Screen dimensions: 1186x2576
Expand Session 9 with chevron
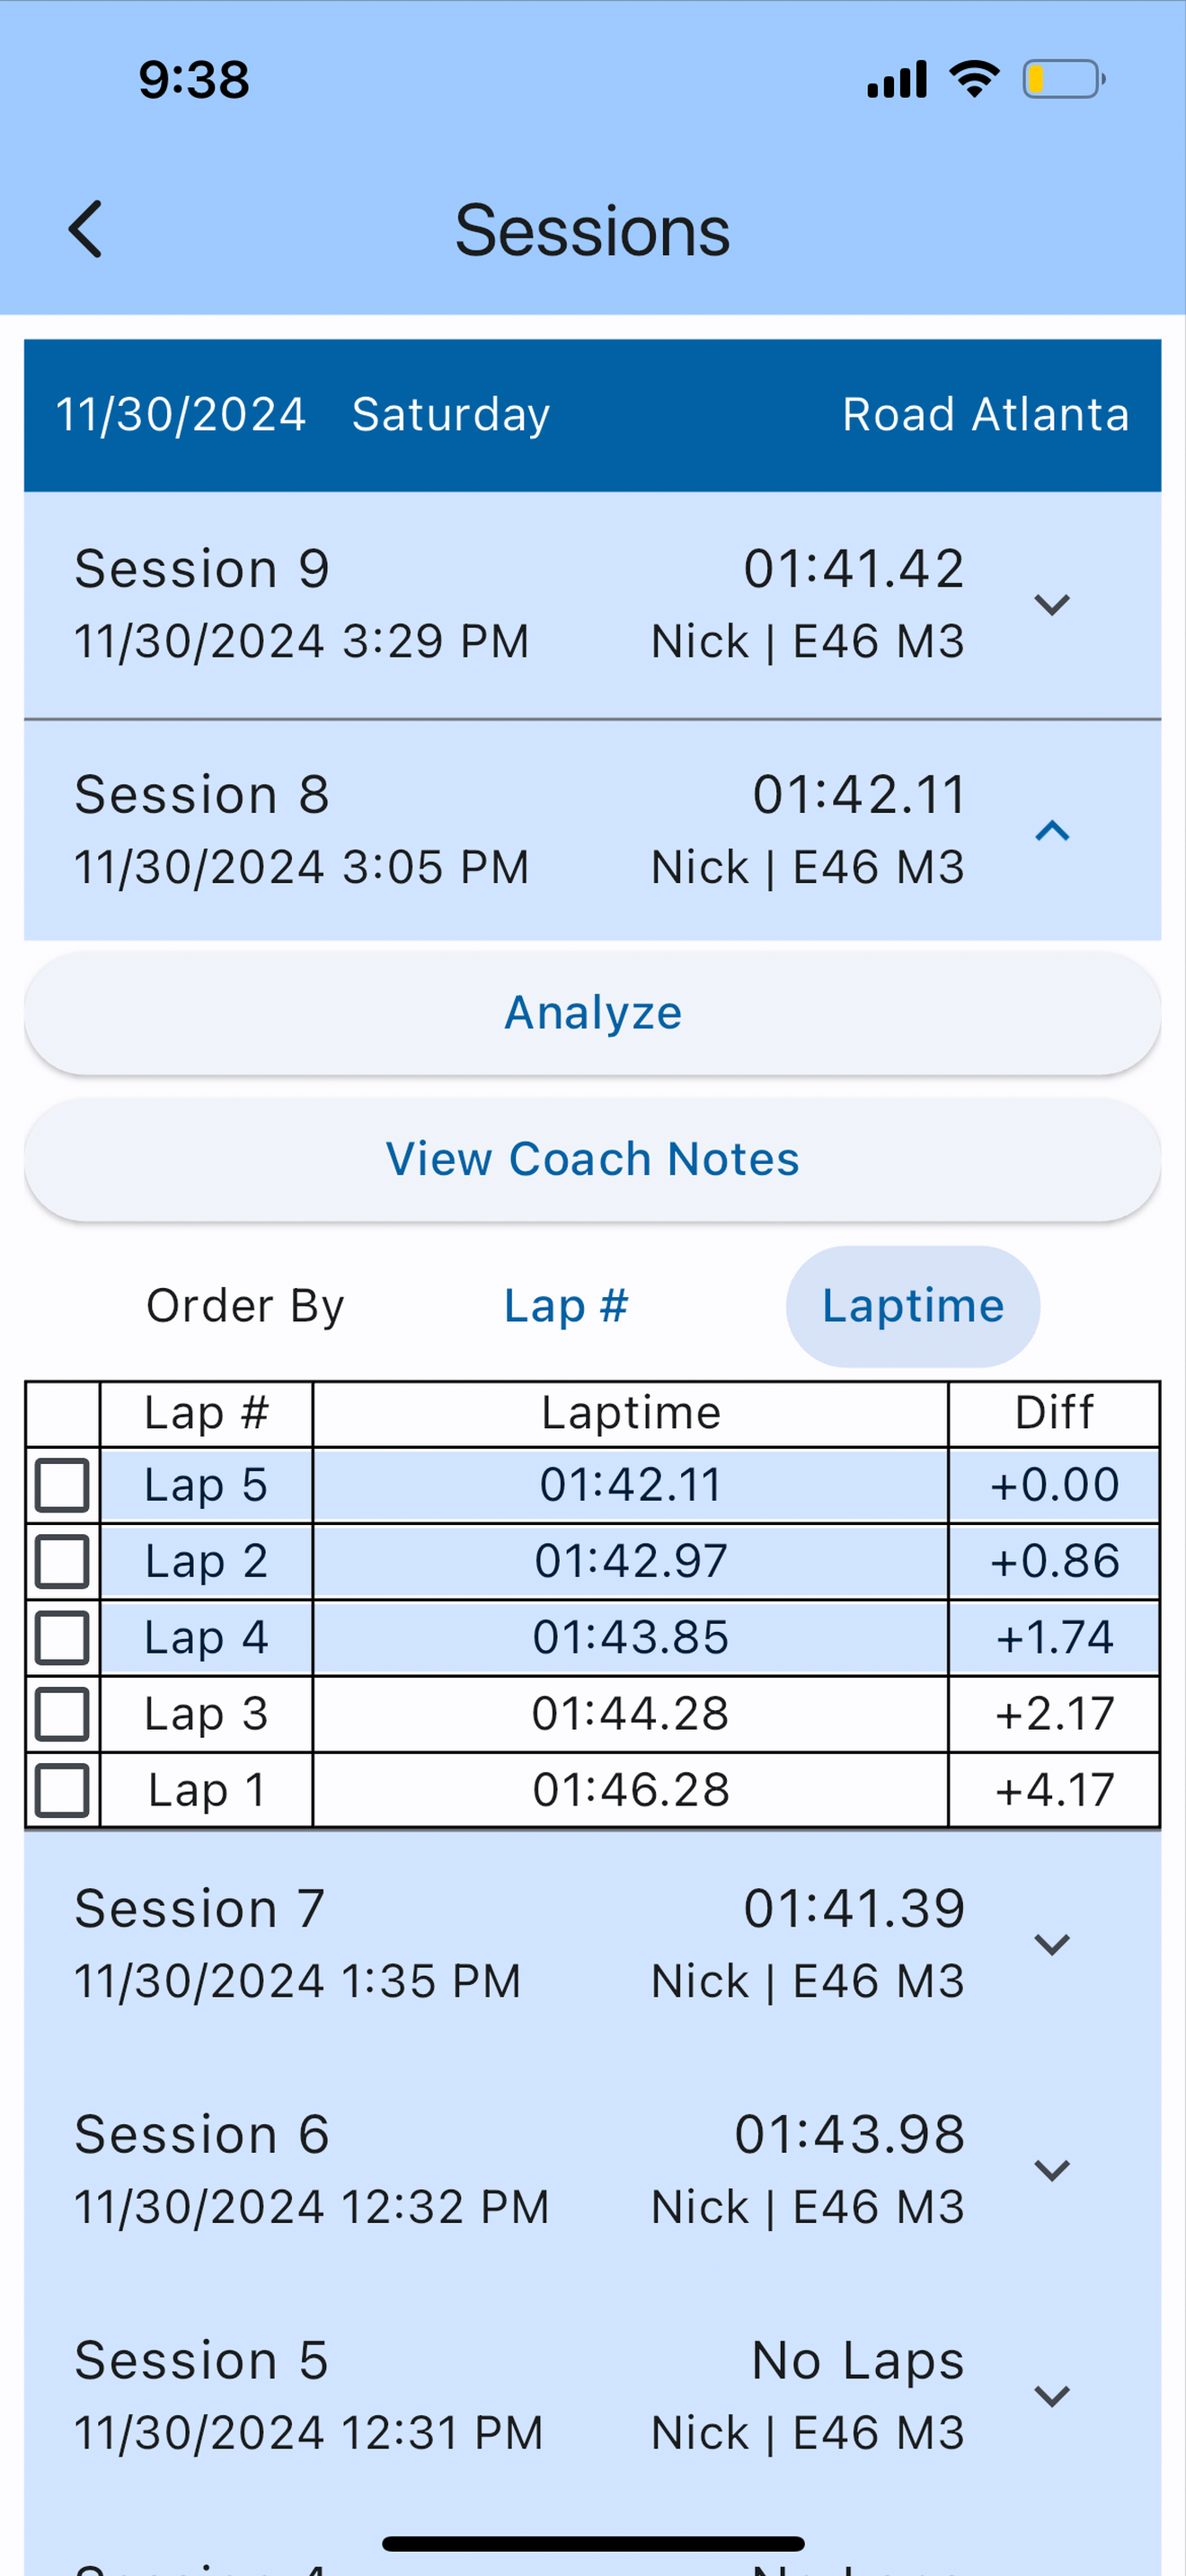(1052, 605)
